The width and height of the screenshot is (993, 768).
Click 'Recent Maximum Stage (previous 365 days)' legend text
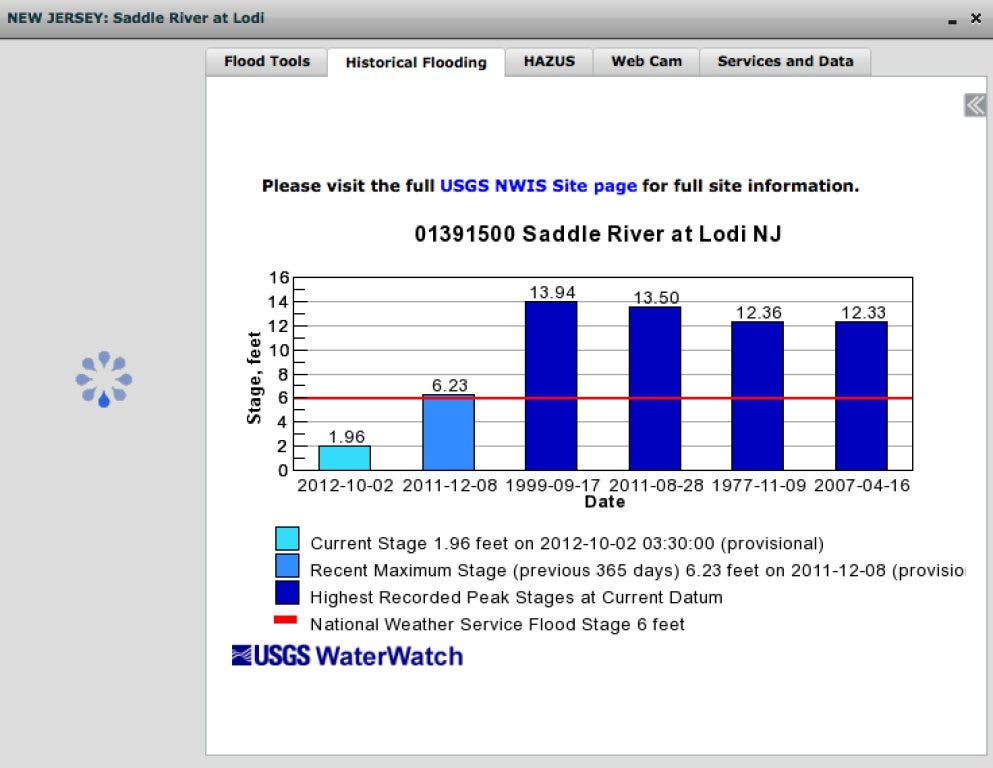(x=637, y=570)
